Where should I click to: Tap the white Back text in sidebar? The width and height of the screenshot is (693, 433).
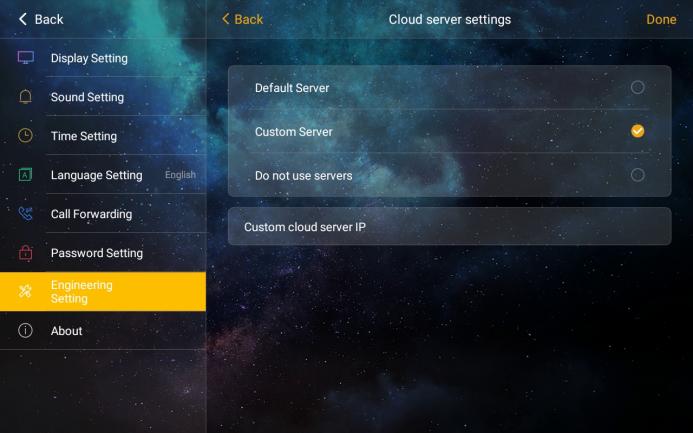pos(49,19)
